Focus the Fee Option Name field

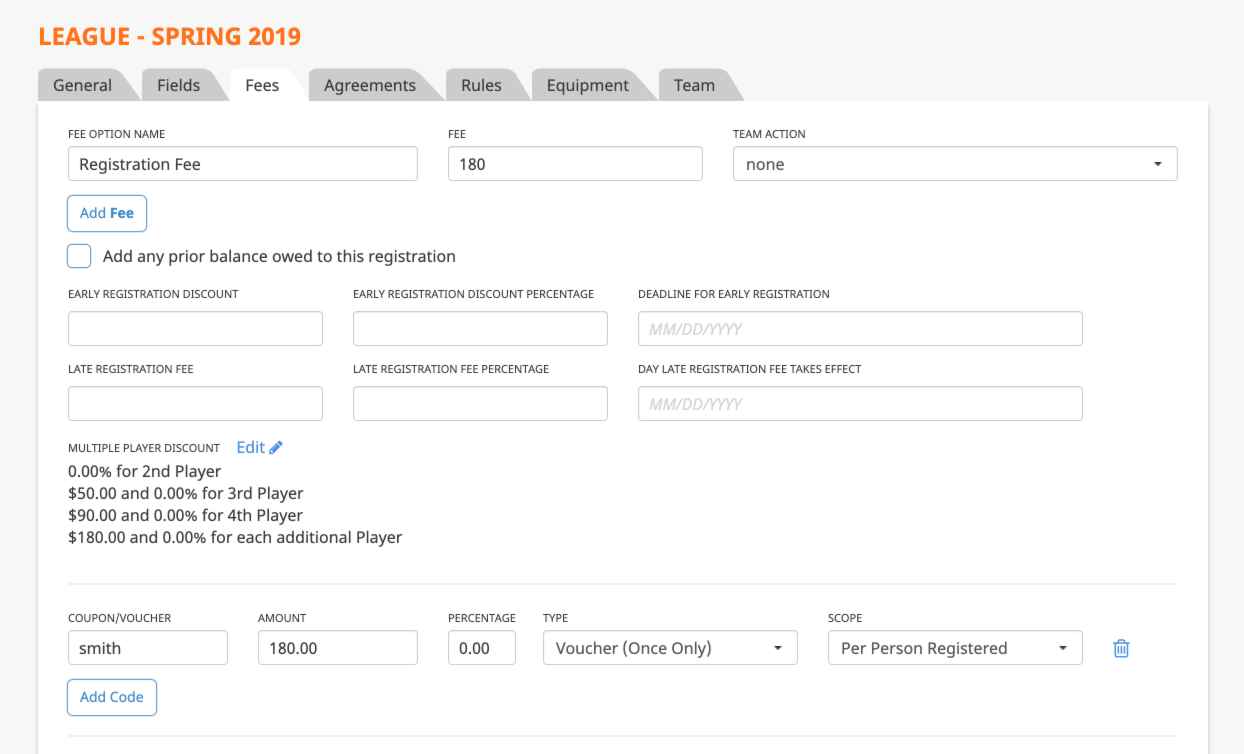(243, 164)
